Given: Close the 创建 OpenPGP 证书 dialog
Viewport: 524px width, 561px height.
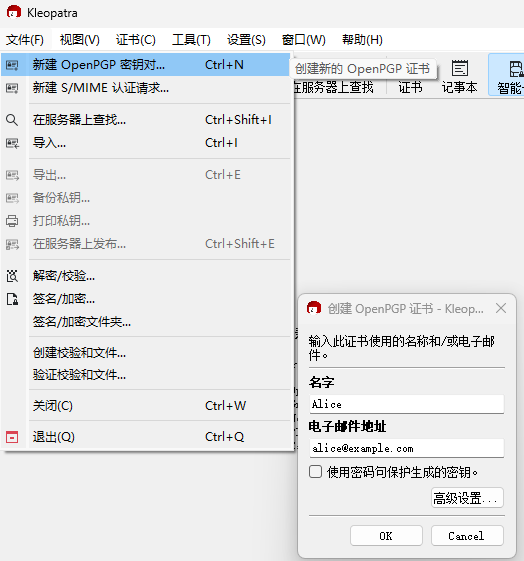Looking at the screenshot, I should click(501, 308).
